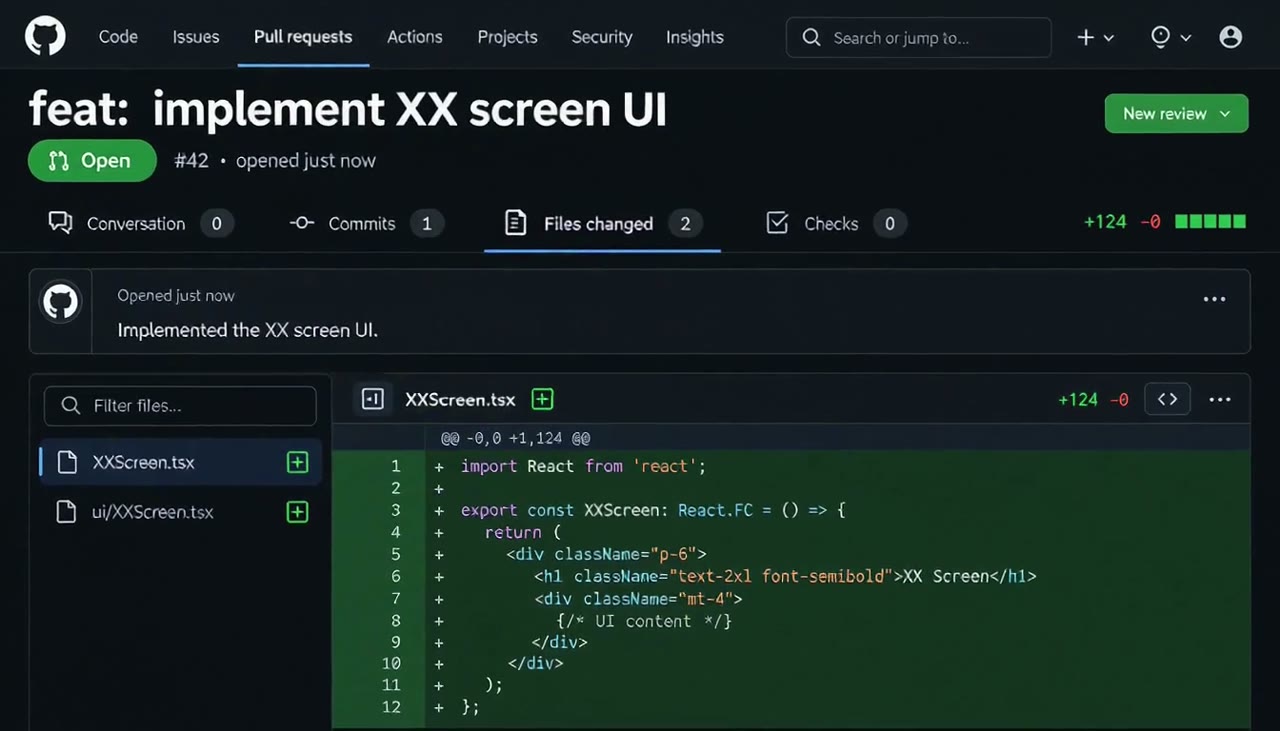Click the green diffstat blocks indicator

point(1210,222)
